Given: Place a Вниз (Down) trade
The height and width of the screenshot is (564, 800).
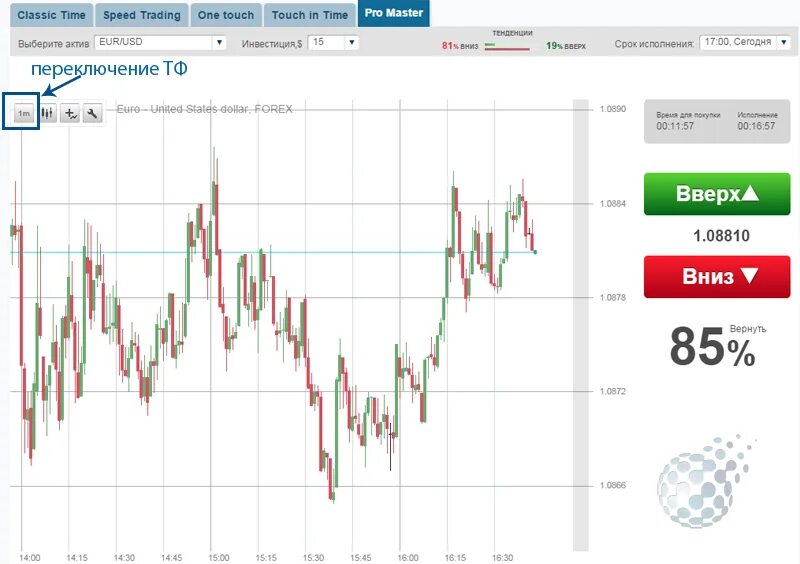Looking at the screenshot, I should pos(717,277).
